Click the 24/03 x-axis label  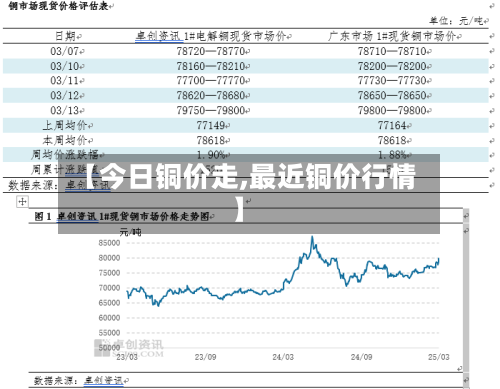(x=283, y=357)
